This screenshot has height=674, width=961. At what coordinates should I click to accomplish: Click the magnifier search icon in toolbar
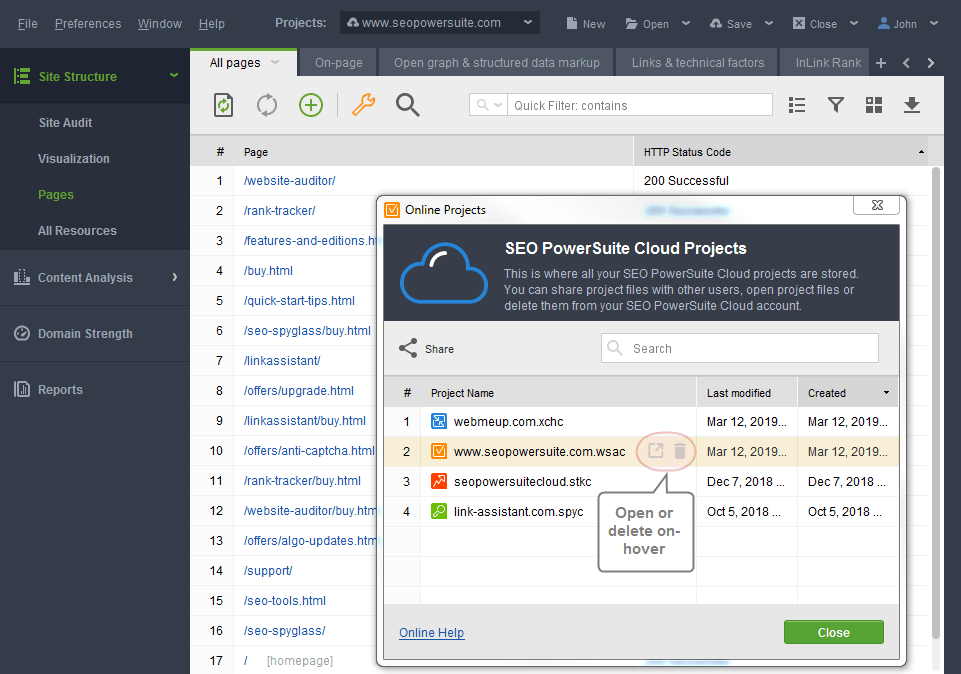pos(408,105)
